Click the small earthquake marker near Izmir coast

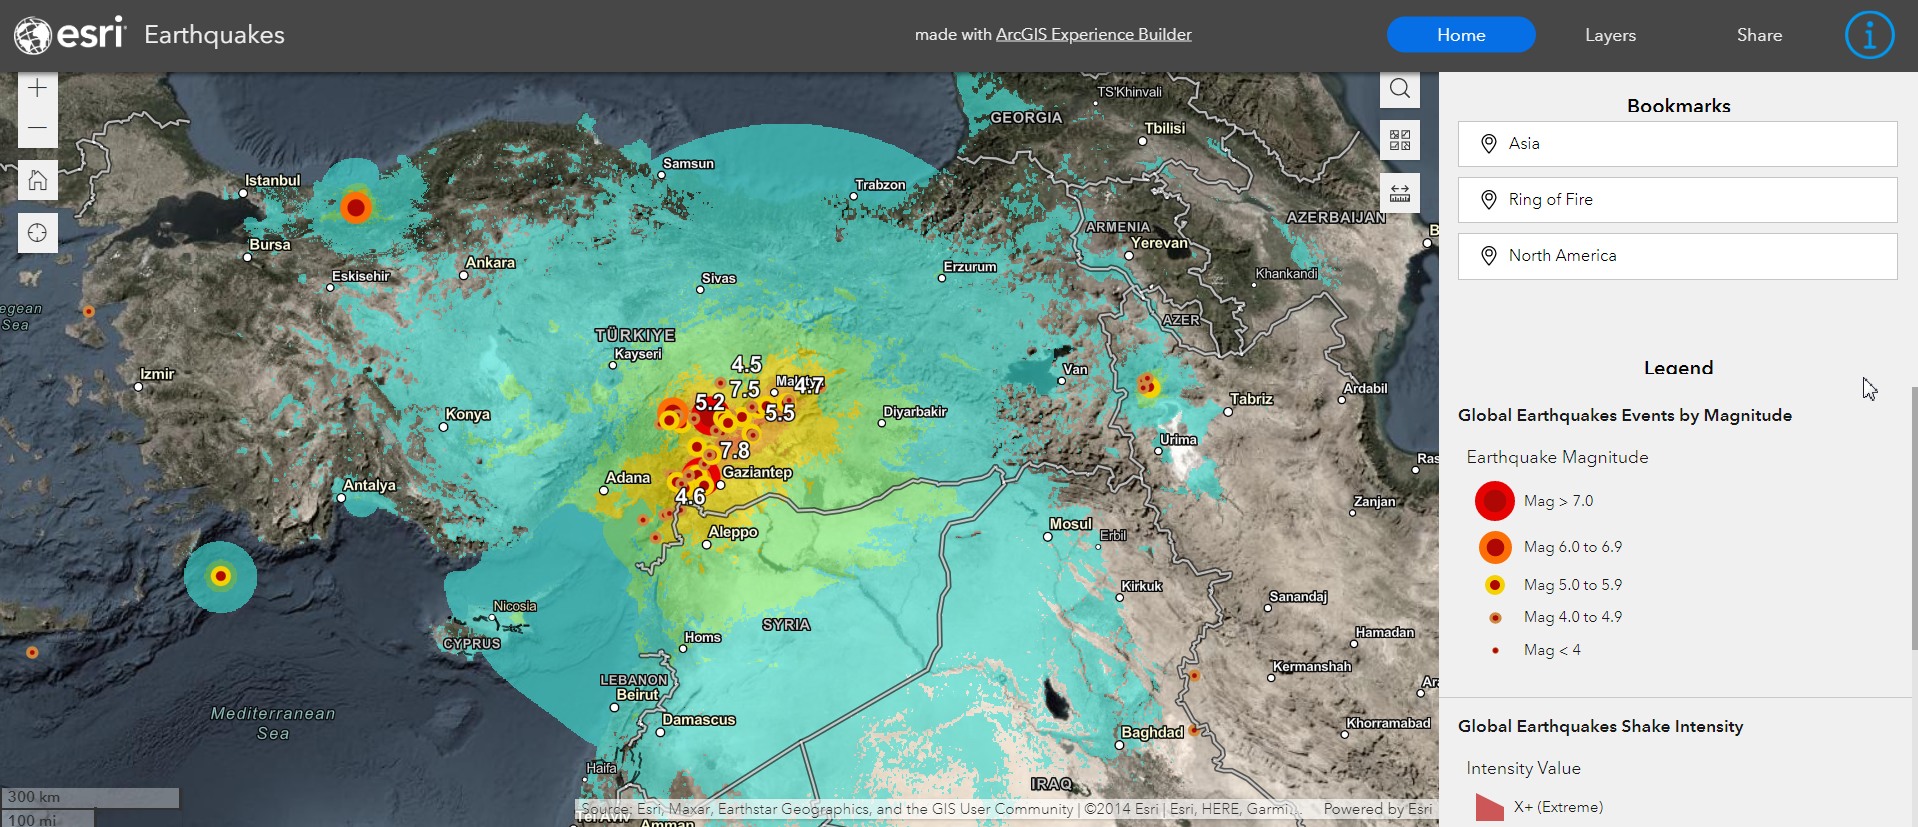88,312
